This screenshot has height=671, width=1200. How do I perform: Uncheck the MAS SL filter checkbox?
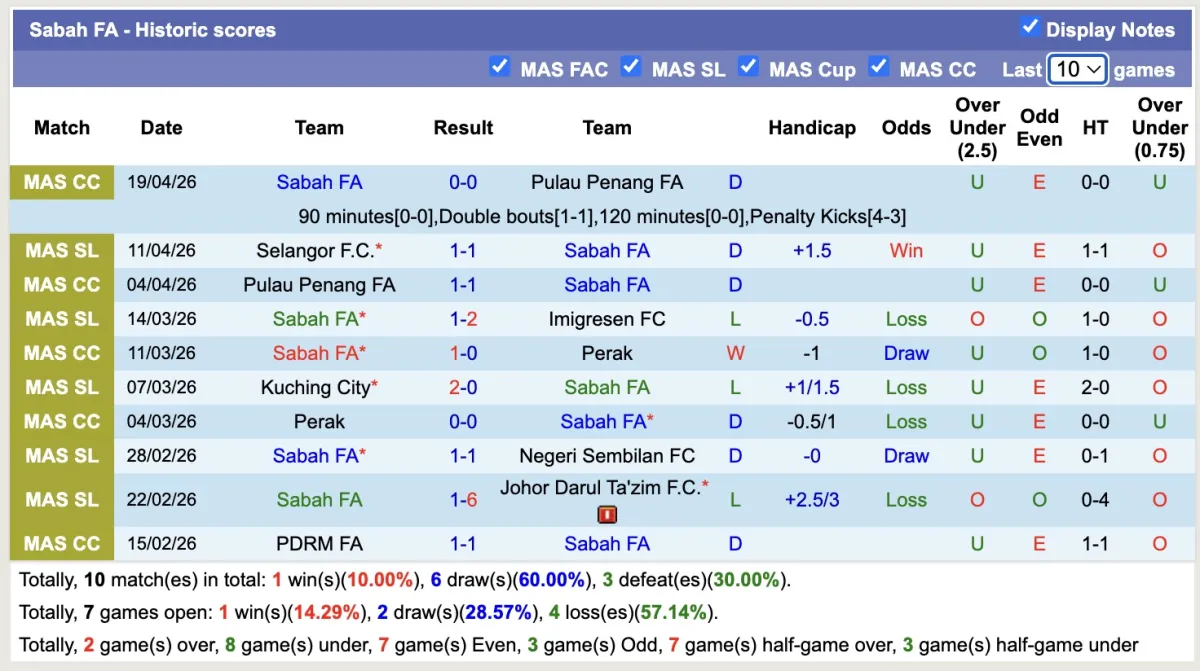click(x=630, y=67)
